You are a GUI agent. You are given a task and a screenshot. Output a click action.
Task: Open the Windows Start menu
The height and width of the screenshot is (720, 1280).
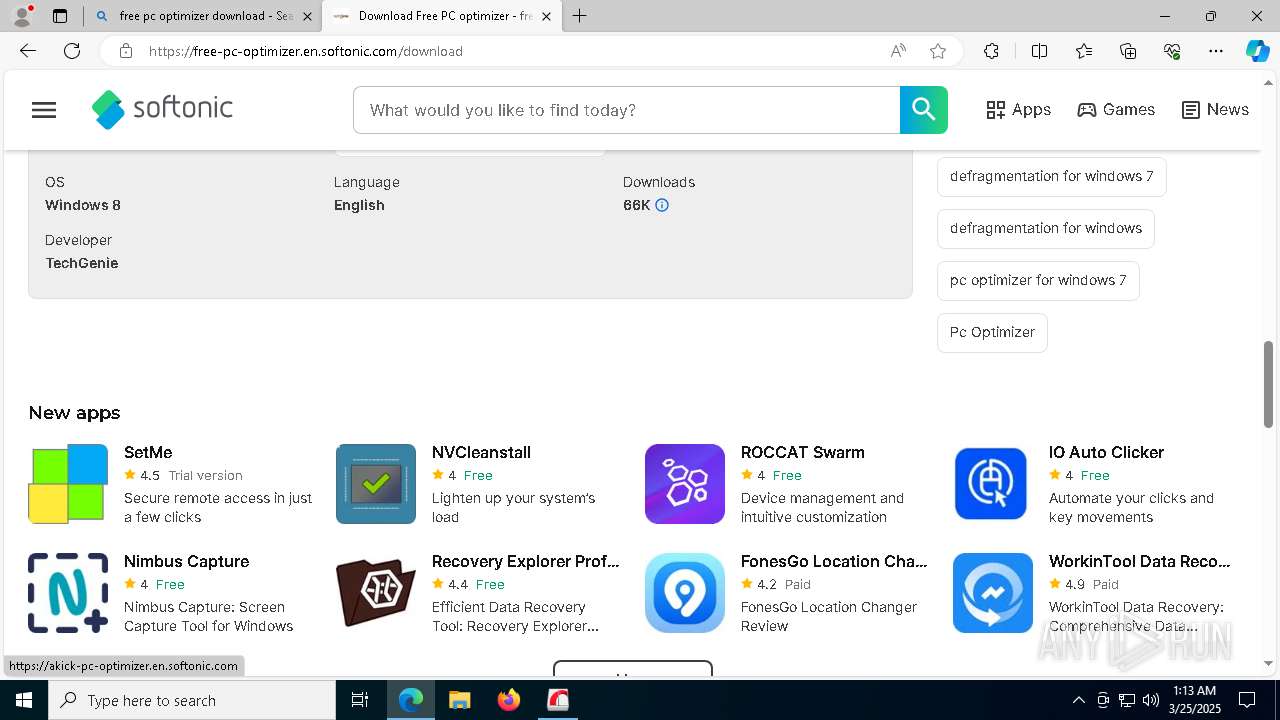(x=24, y=700)
